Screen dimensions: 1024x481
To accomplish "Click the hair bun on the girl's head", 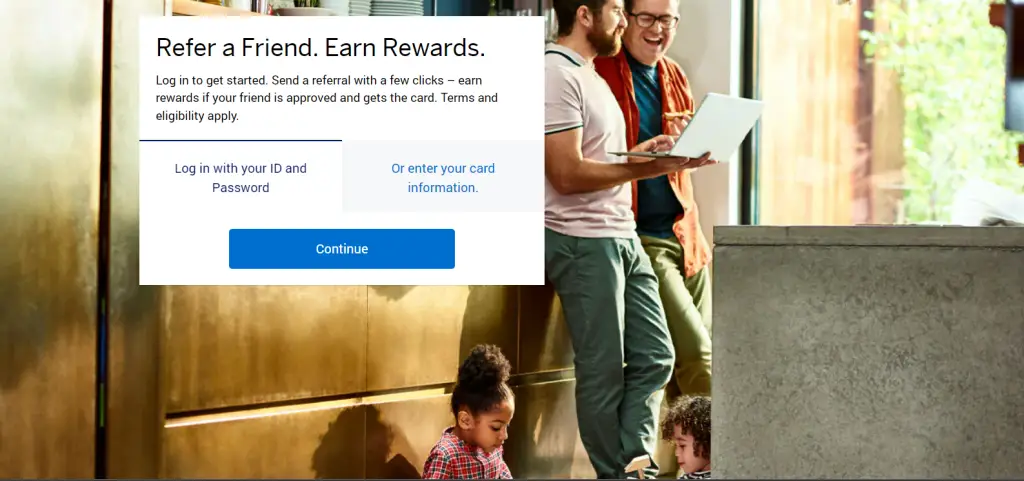I will pos(482,364).
